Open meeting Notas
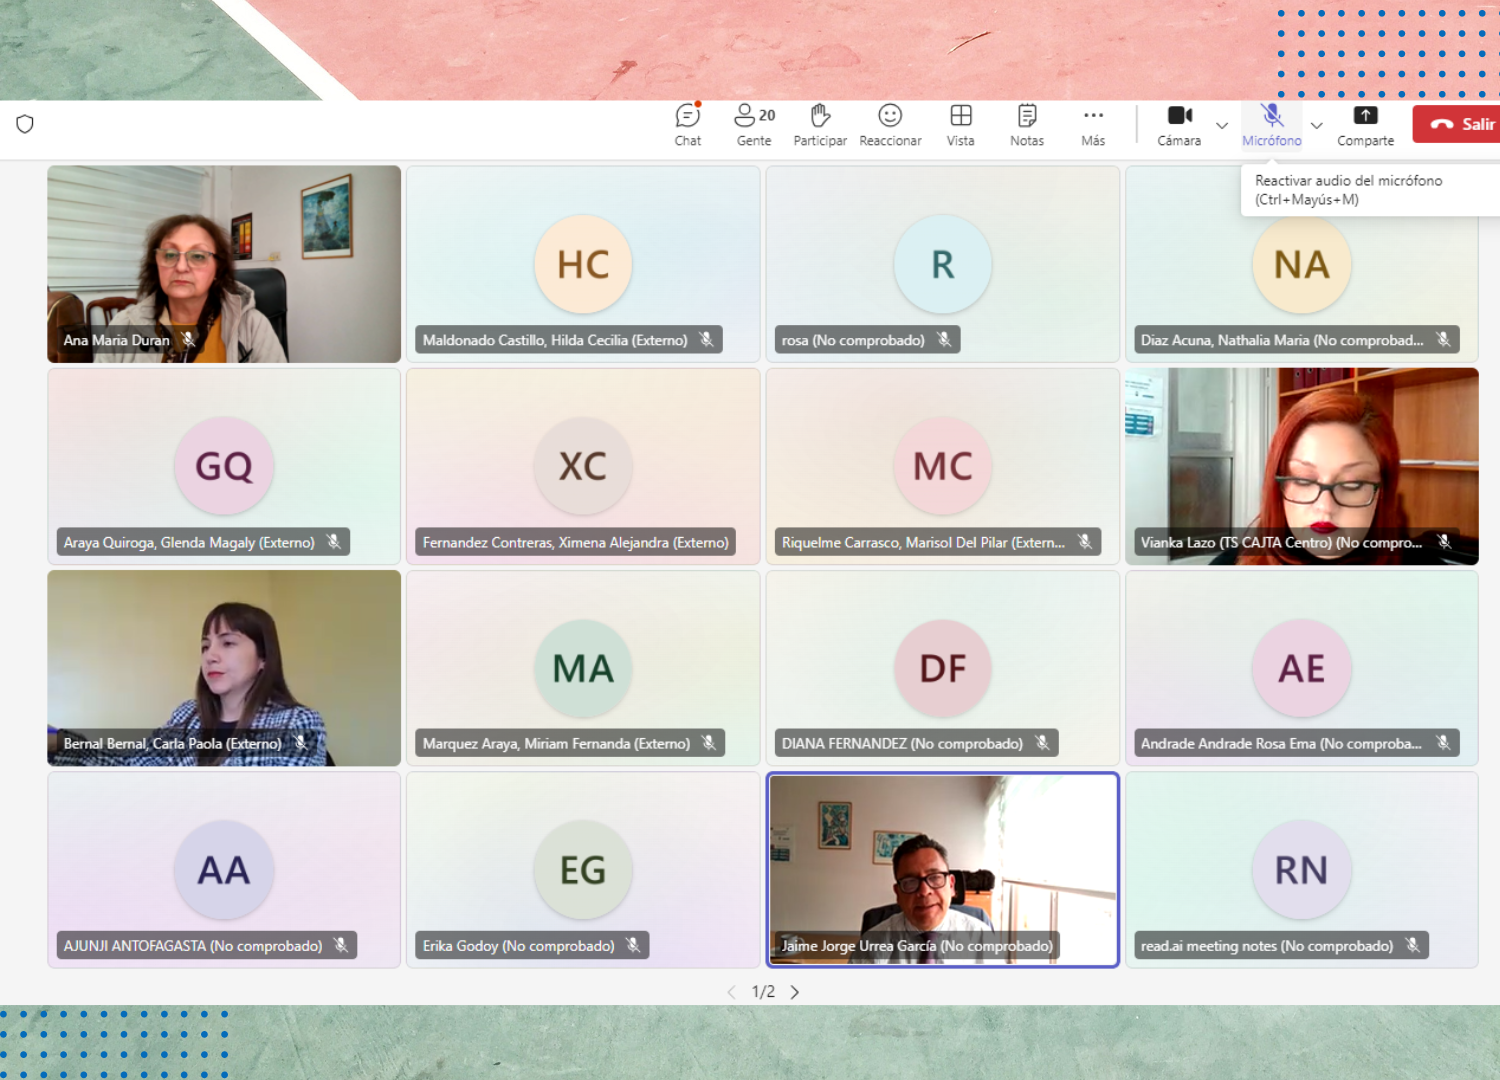 tap(1027, 125)
